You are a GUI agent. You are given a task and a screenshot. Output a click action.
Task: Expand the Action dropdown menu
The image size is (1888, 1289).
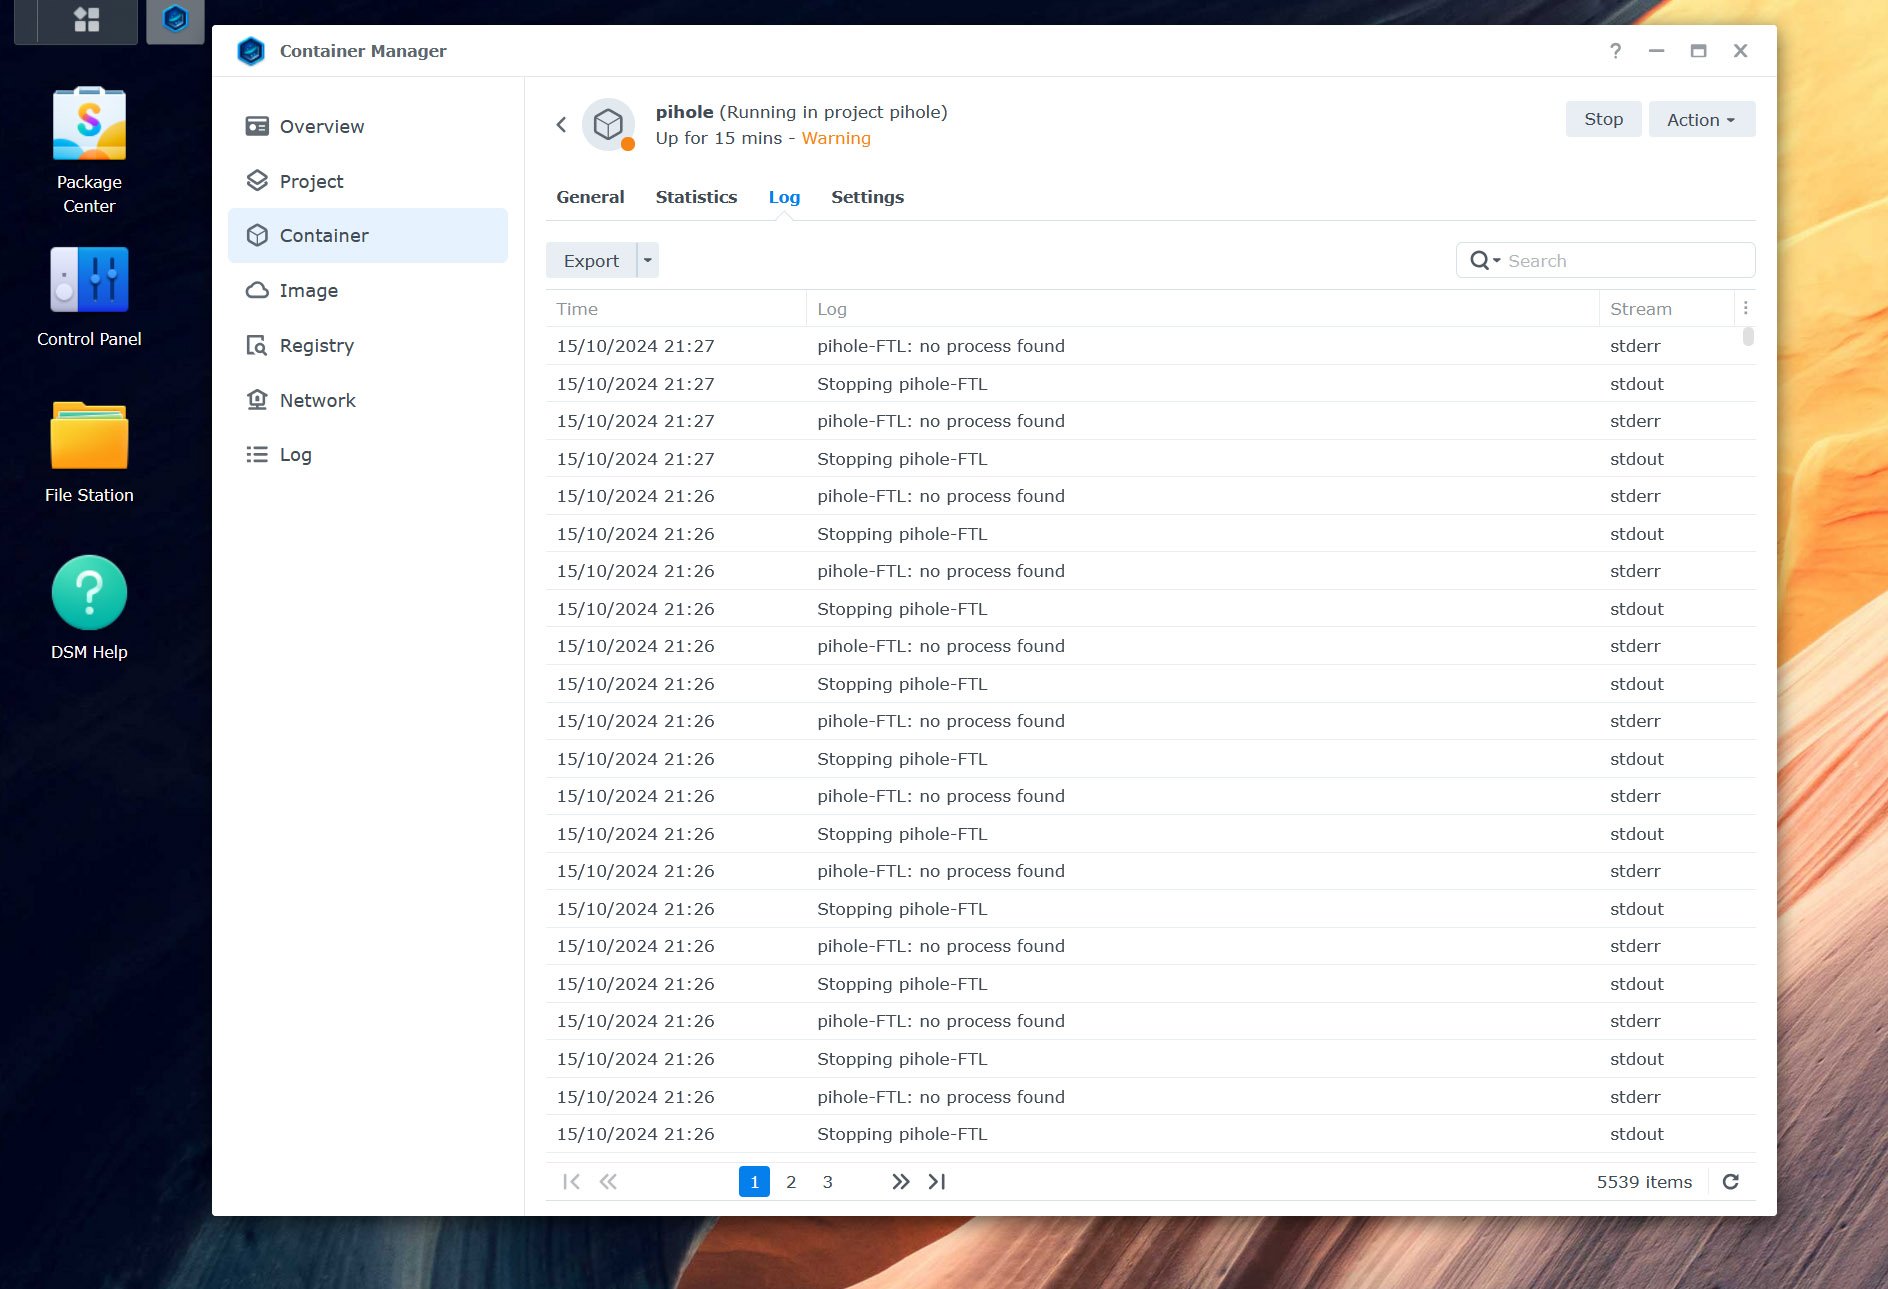(1701, 120)
